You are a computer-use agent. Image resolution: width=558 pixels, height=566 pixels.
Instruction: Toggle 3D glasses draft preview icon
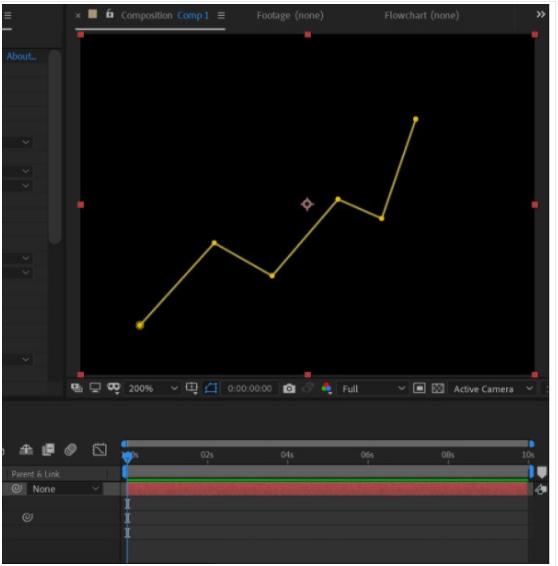tap(114, 388)
